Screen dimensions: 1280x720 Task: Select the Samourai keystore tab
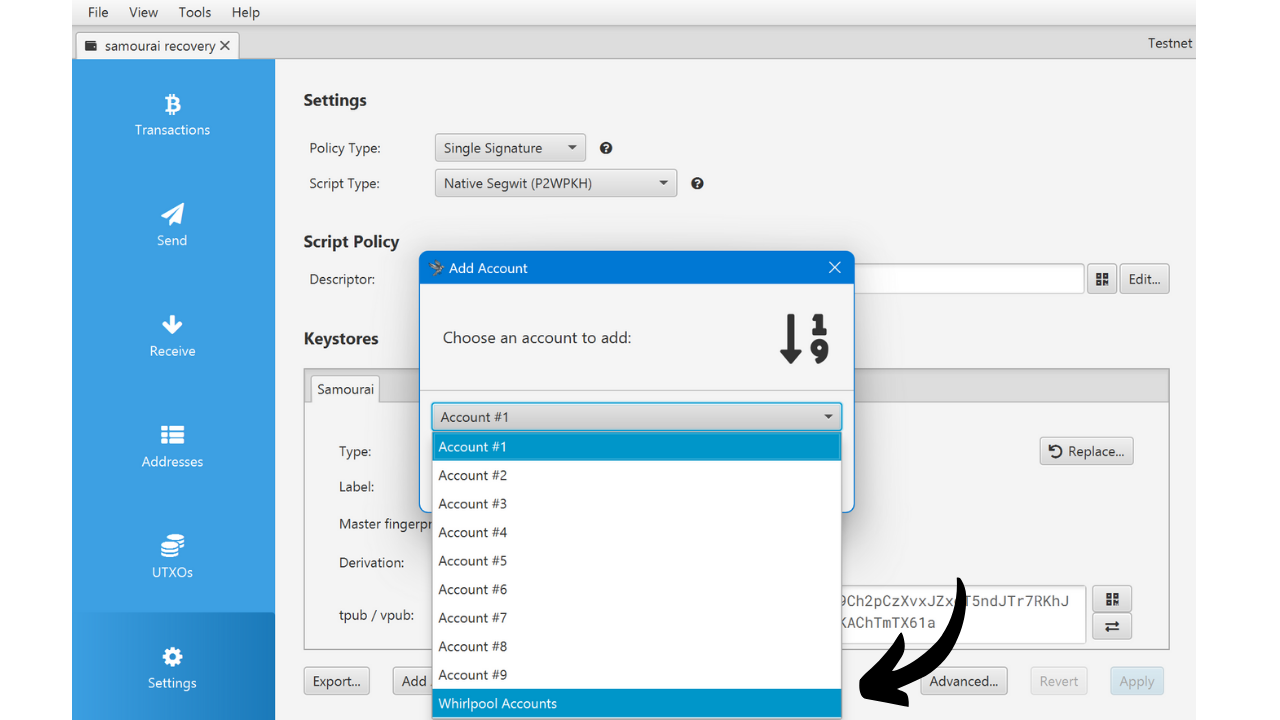tap(346, 389)
